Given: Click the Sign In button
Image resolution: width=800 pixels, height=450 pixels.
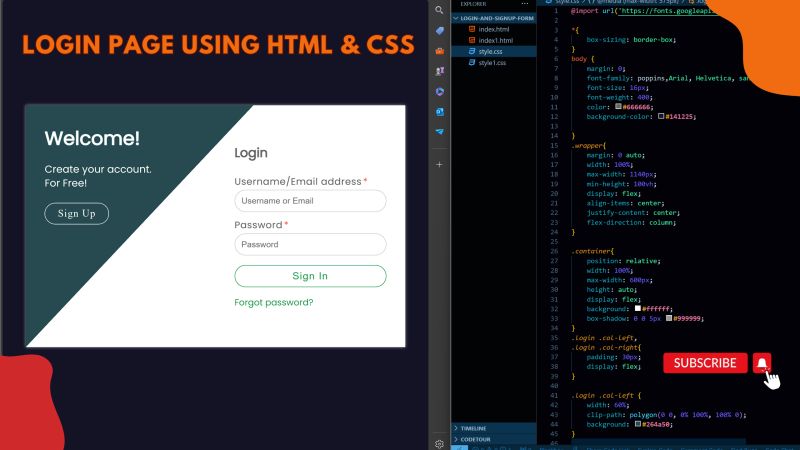Looking at the screenshot, I should tap(310, 276).
